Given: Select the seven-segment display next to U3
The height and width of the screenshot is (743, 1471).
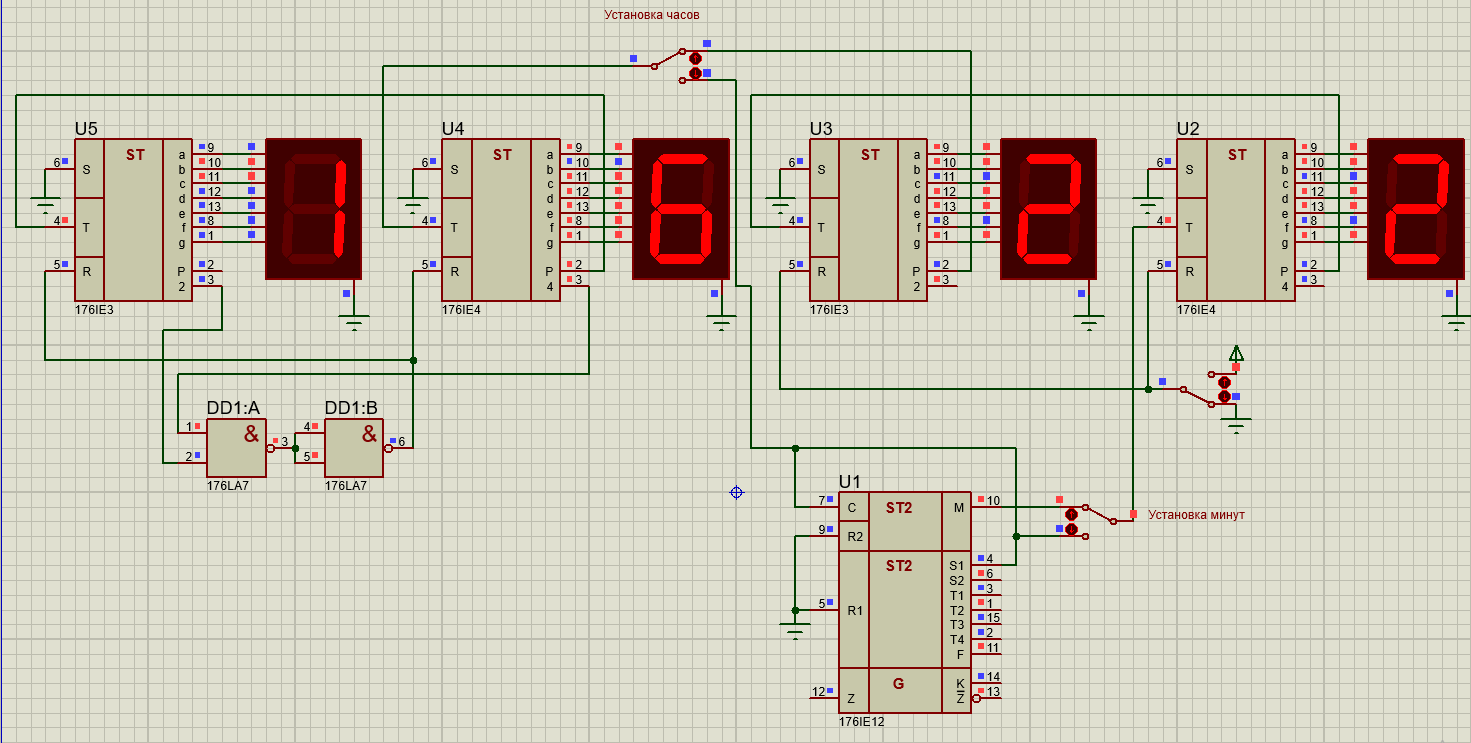Looking at the screenshot, I should [x=1048, y=208].
